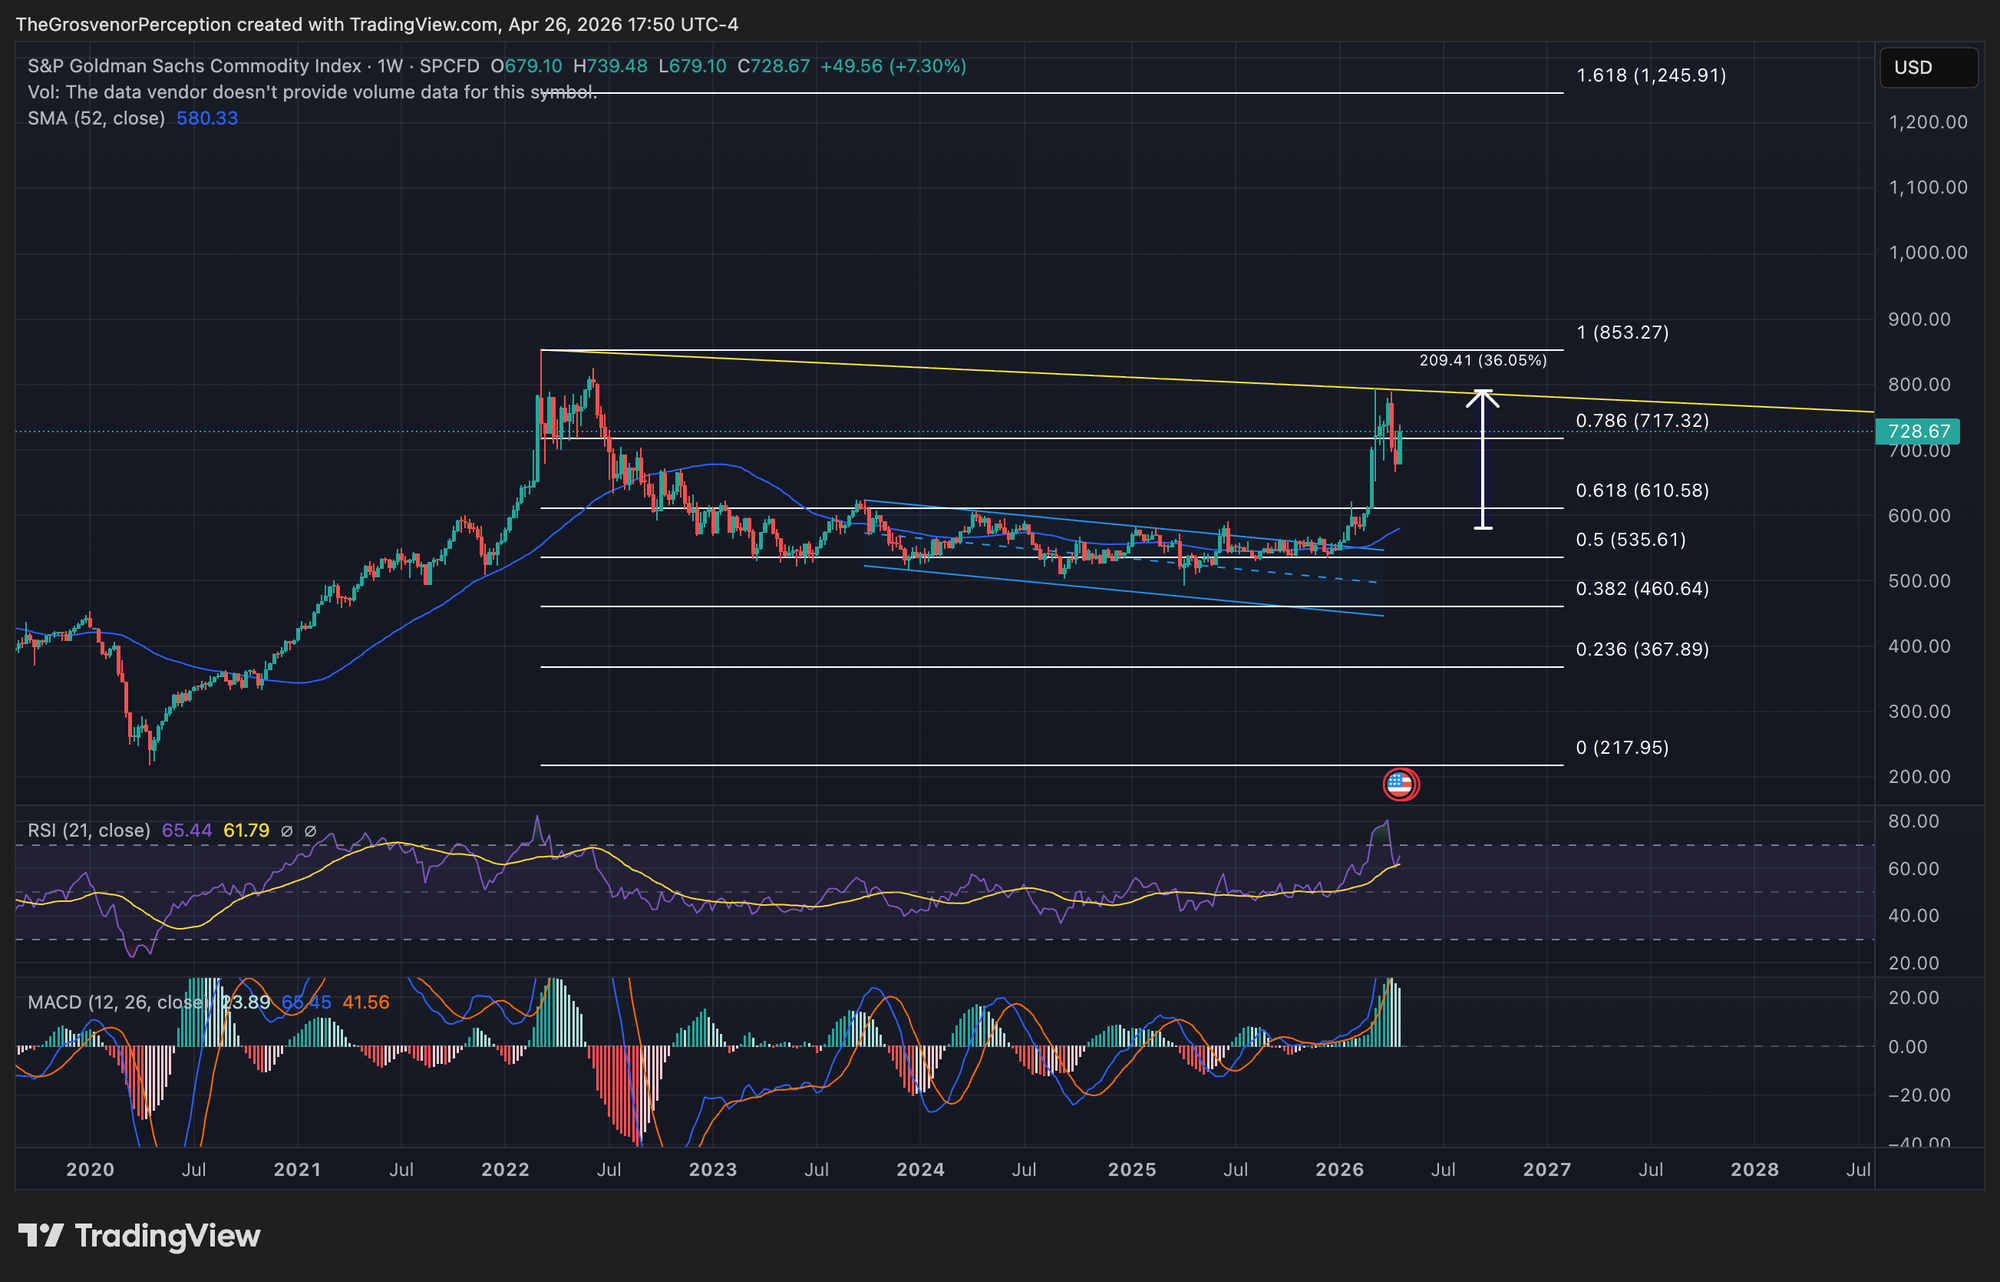This screenshot has width=2000, height=1282.
Task: Click the US flag economic event icon
Action: (x=1400, y=785)
